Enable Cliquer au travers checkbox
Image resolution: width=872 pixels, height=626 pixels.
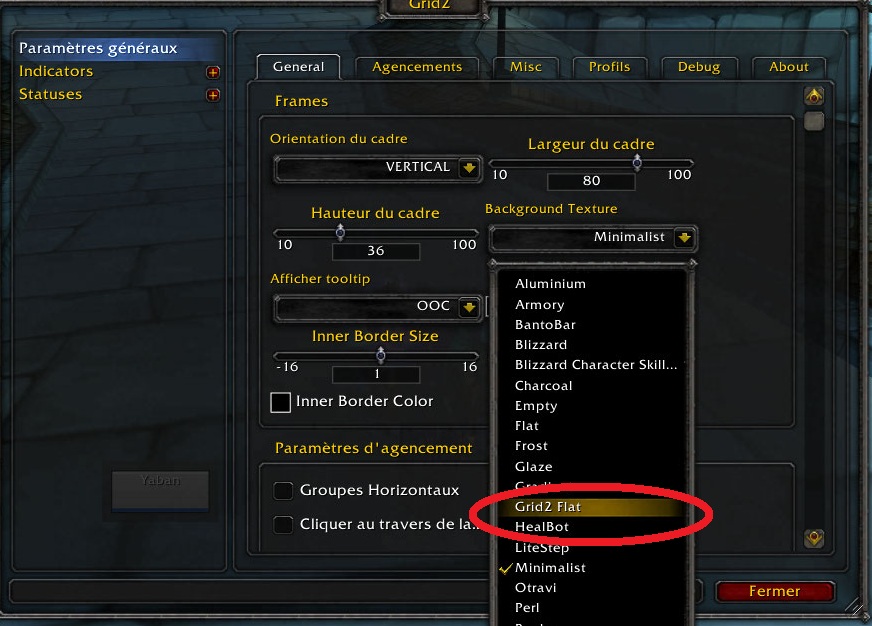click(283, 524)
